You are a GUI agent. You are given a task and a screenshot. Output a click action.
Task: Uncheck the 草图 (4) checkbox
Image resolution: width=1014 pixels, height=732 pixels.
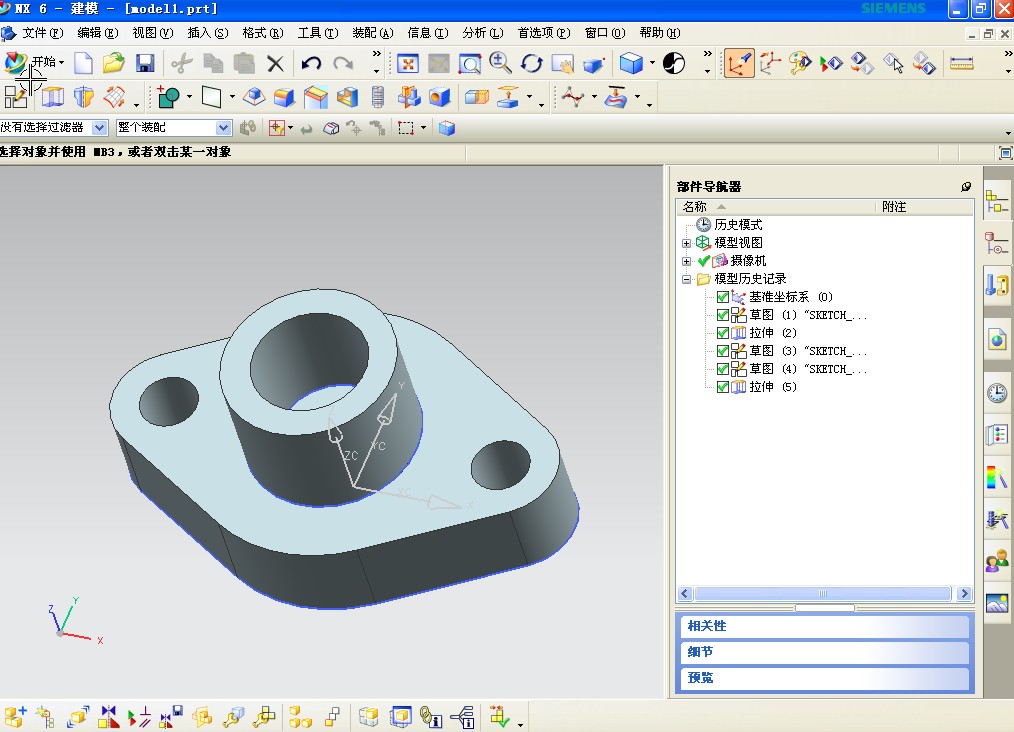pos(723,369)
